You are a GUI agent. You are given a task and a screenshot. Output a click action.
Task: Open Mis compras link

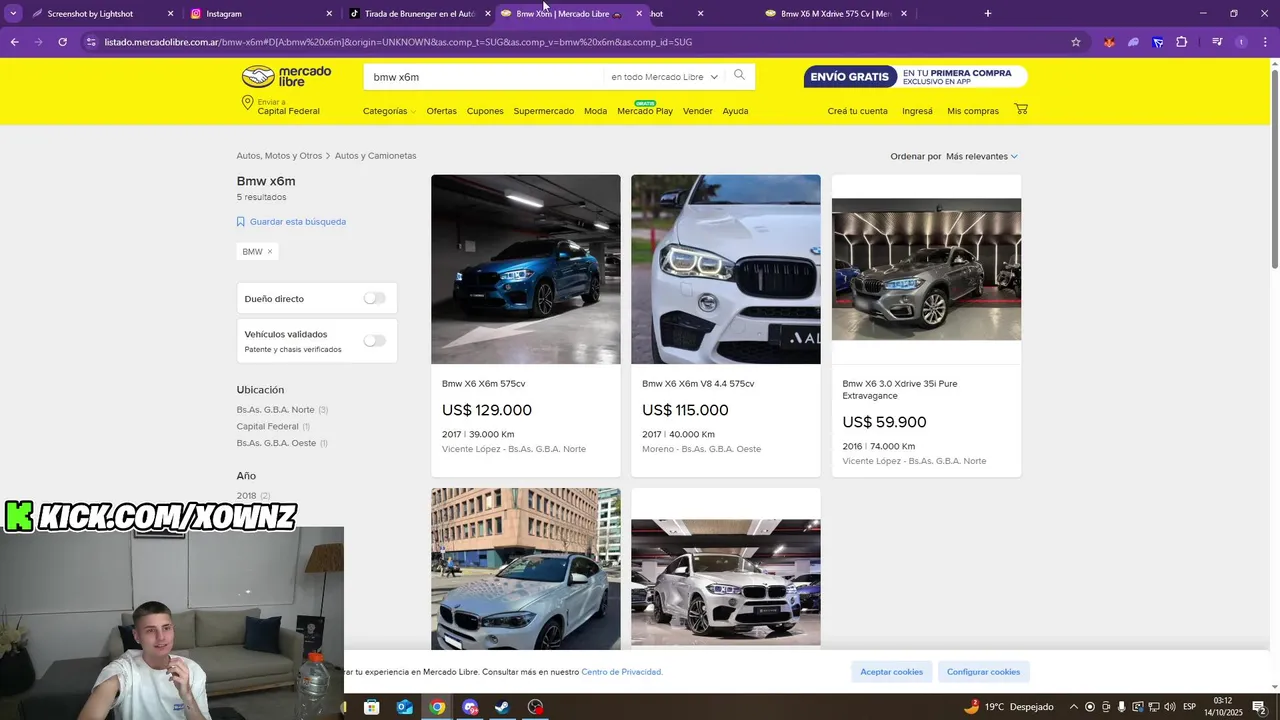pos(973,111)
